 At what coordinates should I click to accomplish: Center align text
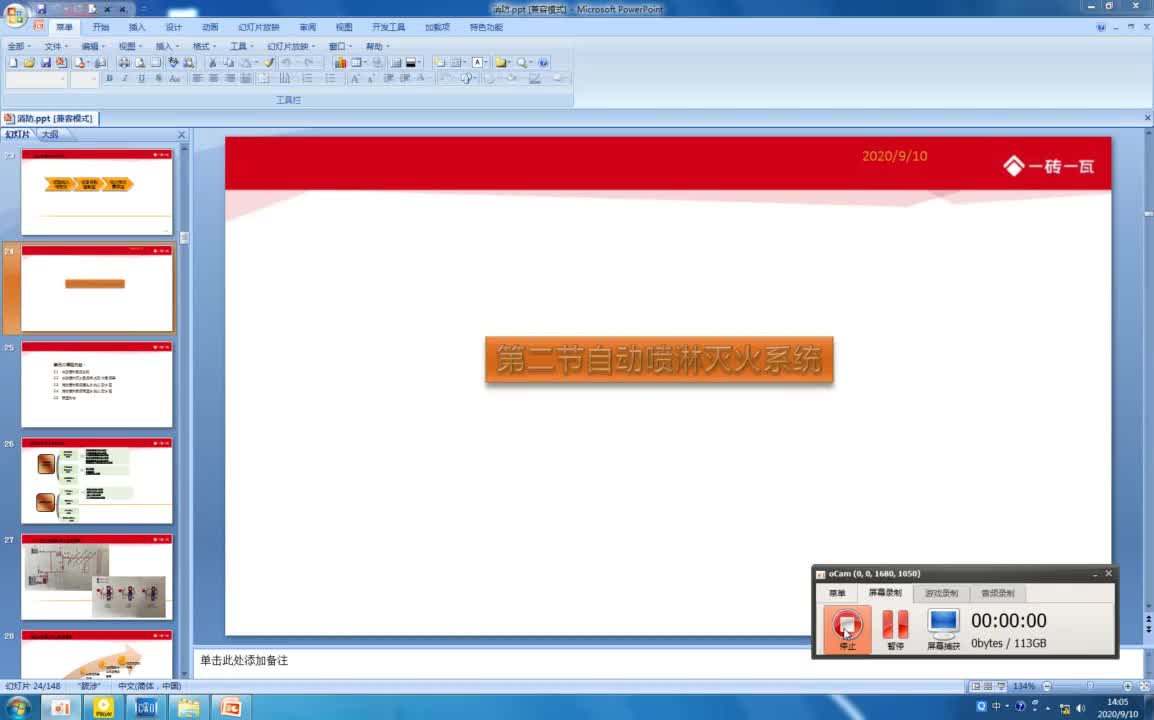(x=213, y=78)
